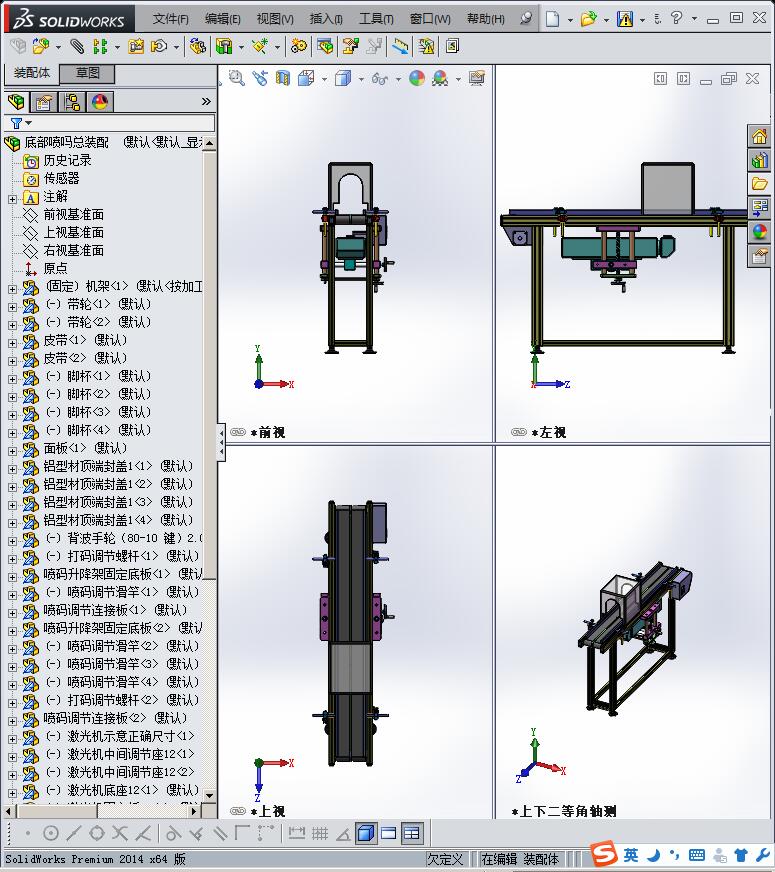
Task: Toggle view link icon beside *上视
Action: pos(238,811)
